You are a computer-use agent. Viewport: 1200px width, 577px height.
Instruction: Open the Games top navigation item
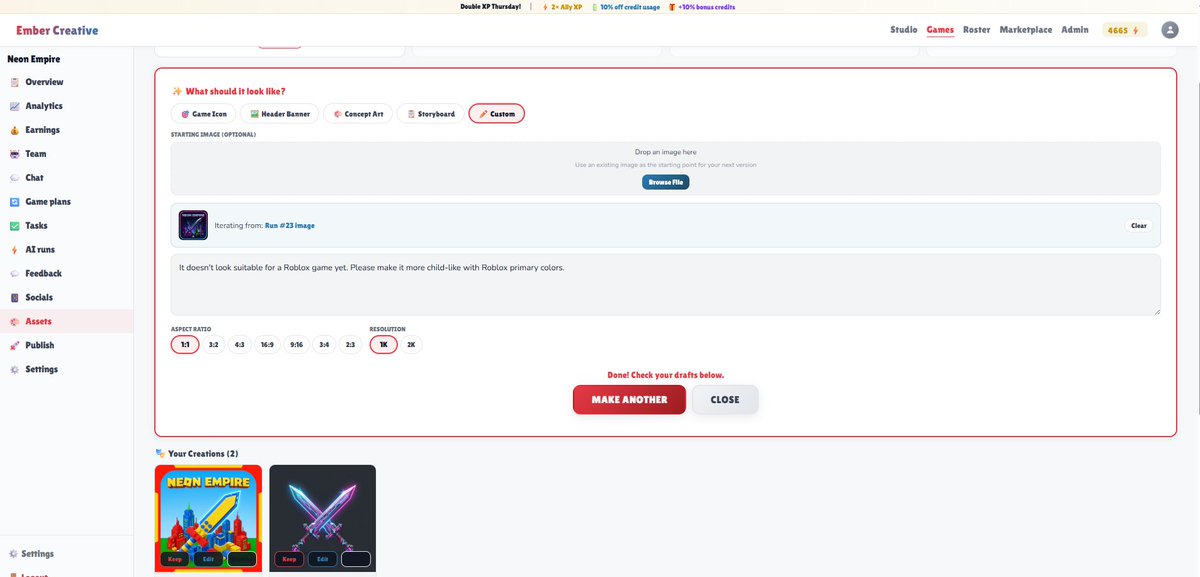pyautogui.click(x=940, y=30)
